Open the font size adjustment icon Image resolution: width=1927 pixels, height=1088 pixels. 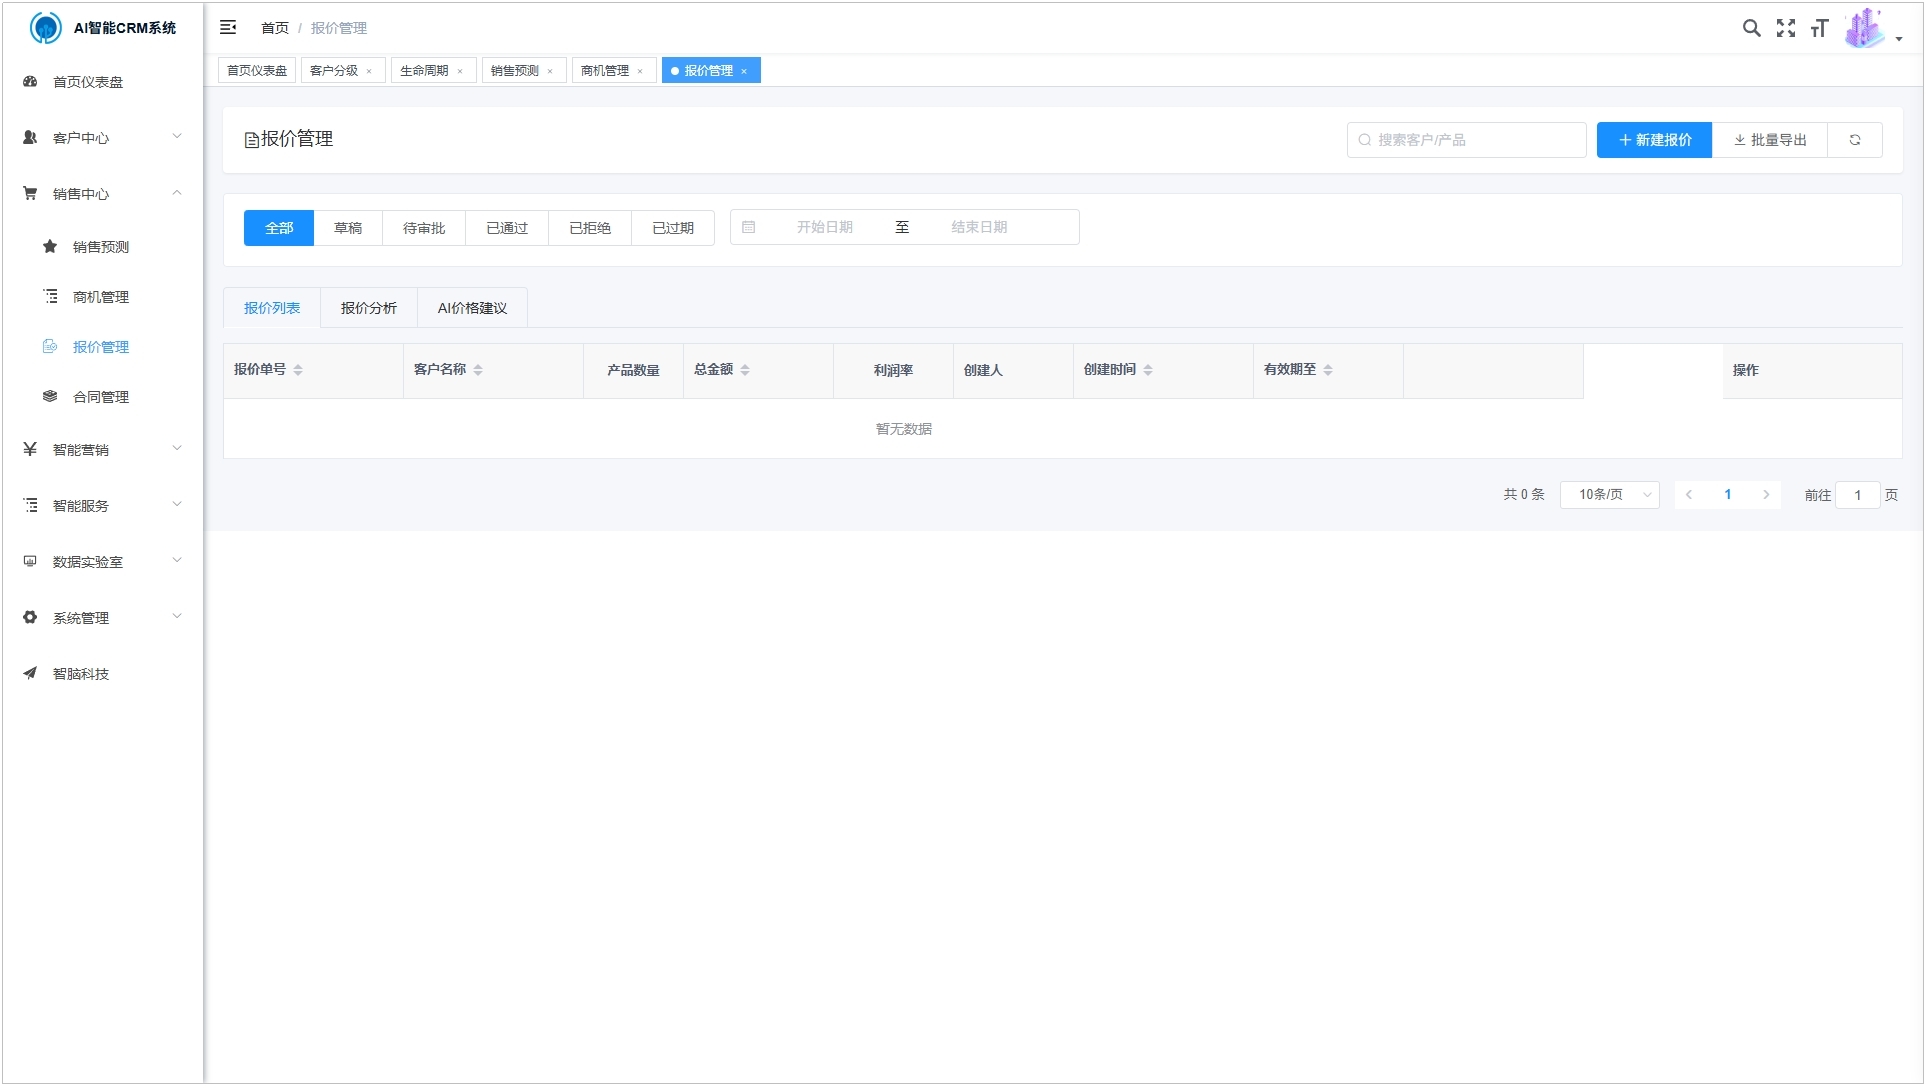coord(1819,28)
